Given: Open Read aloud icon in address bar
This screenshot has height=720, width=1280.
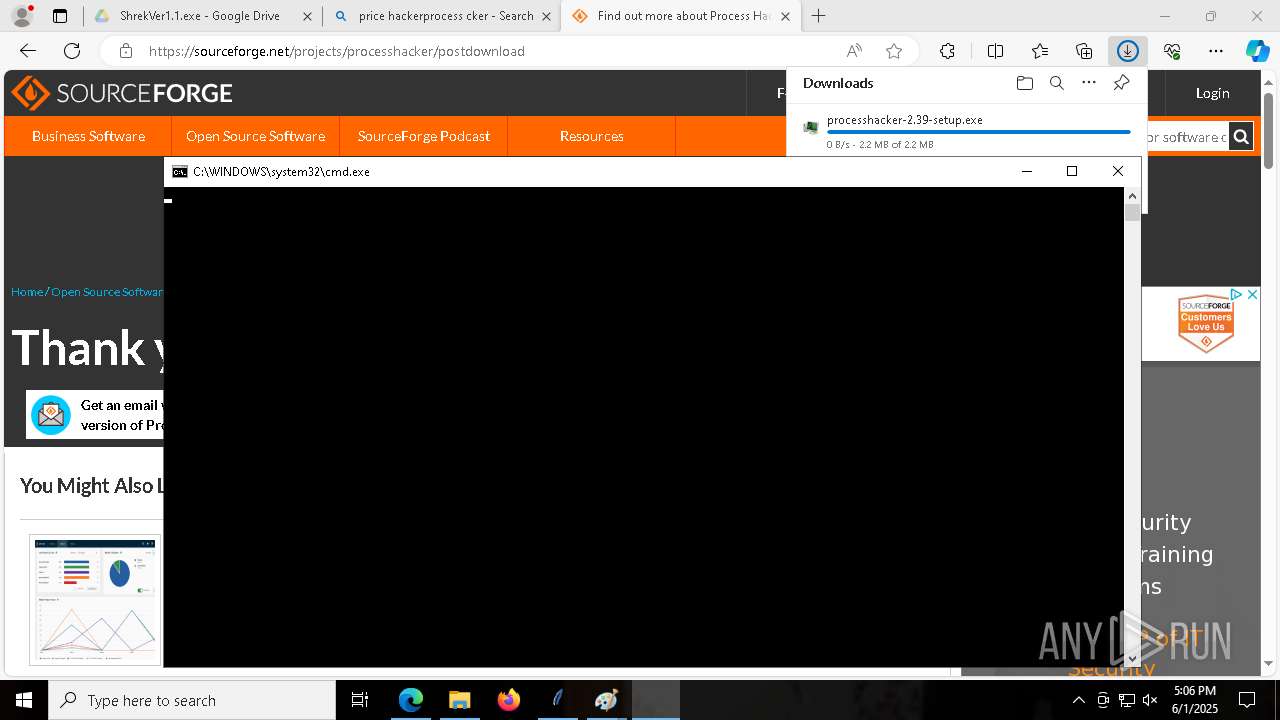Looking at the screenshot, I should click(x=854, y=51).
